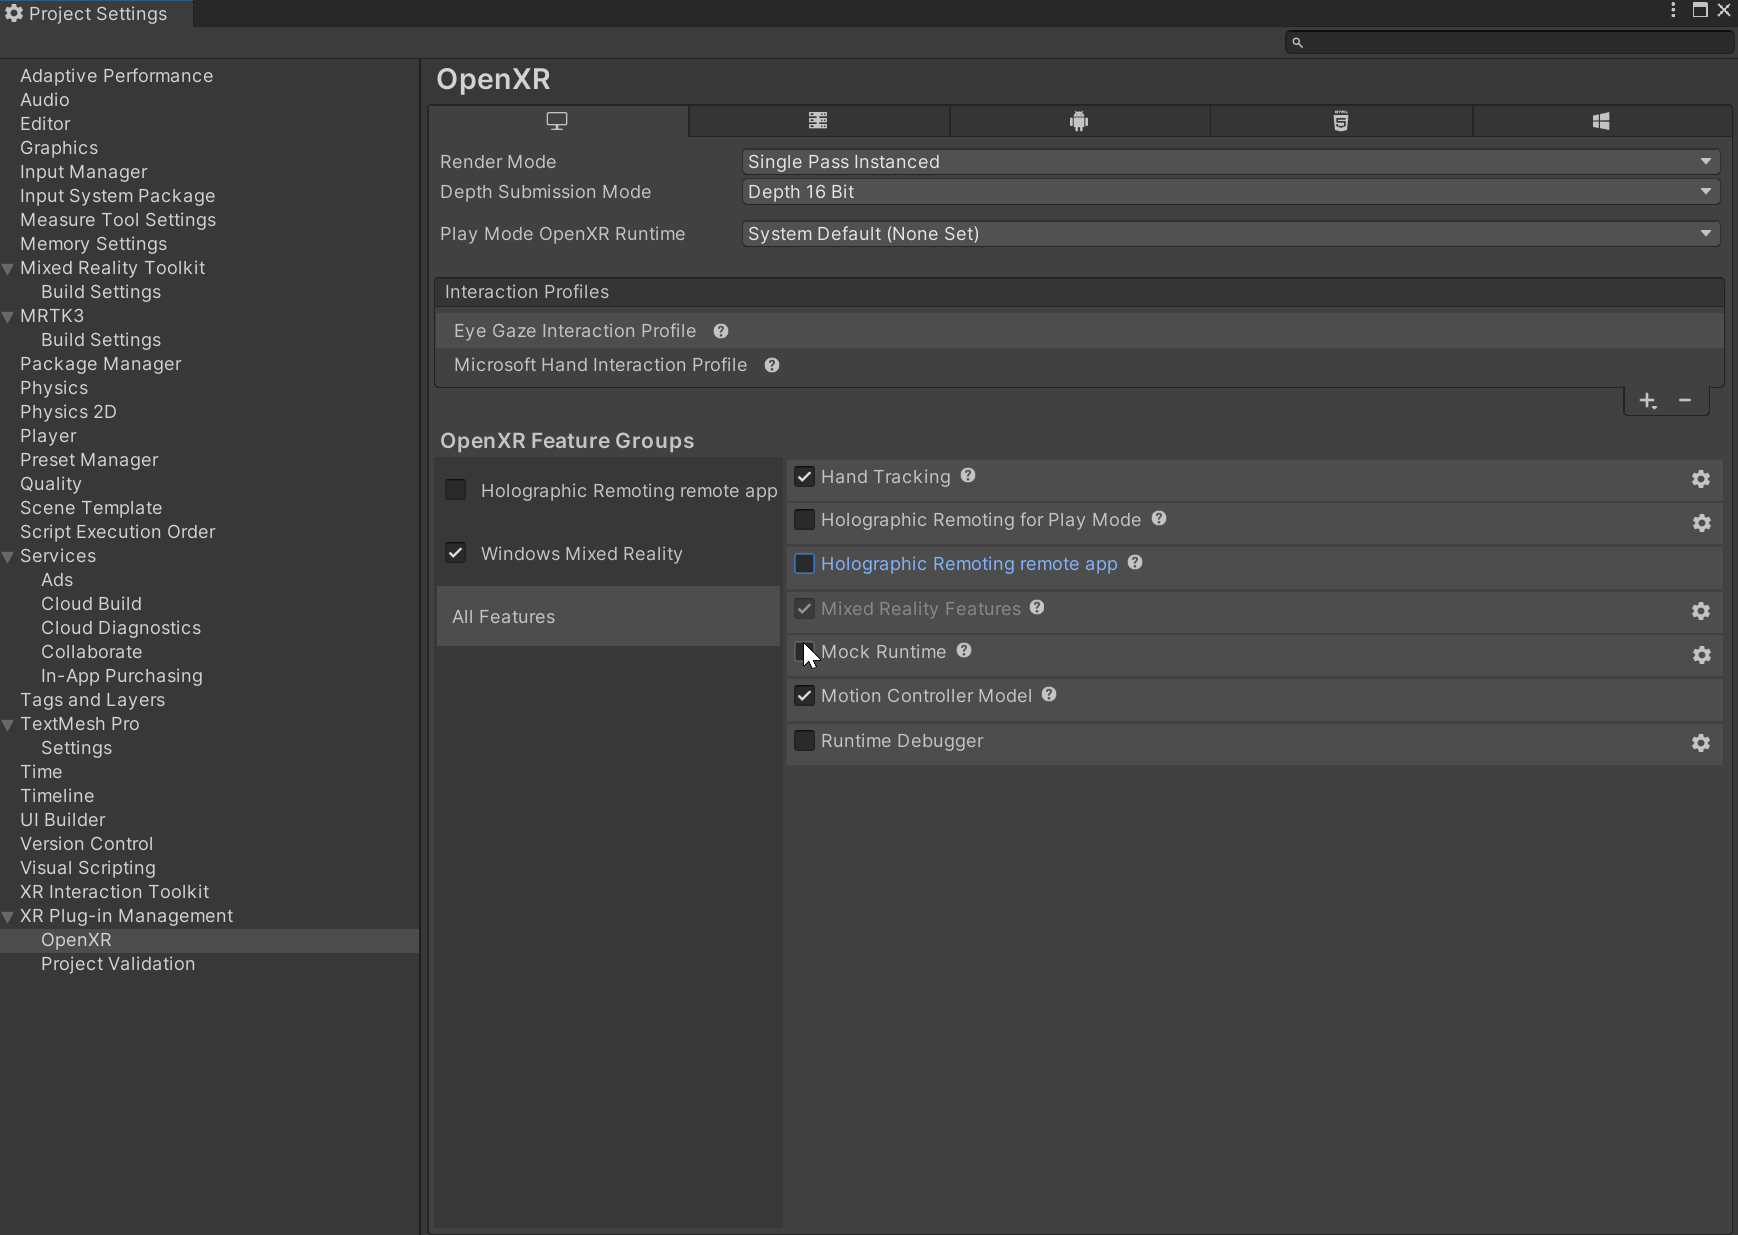Enable Holographic Remoting for Play Mode
The height and width of the screenshot is (1235, 1738).
[805, 519]
